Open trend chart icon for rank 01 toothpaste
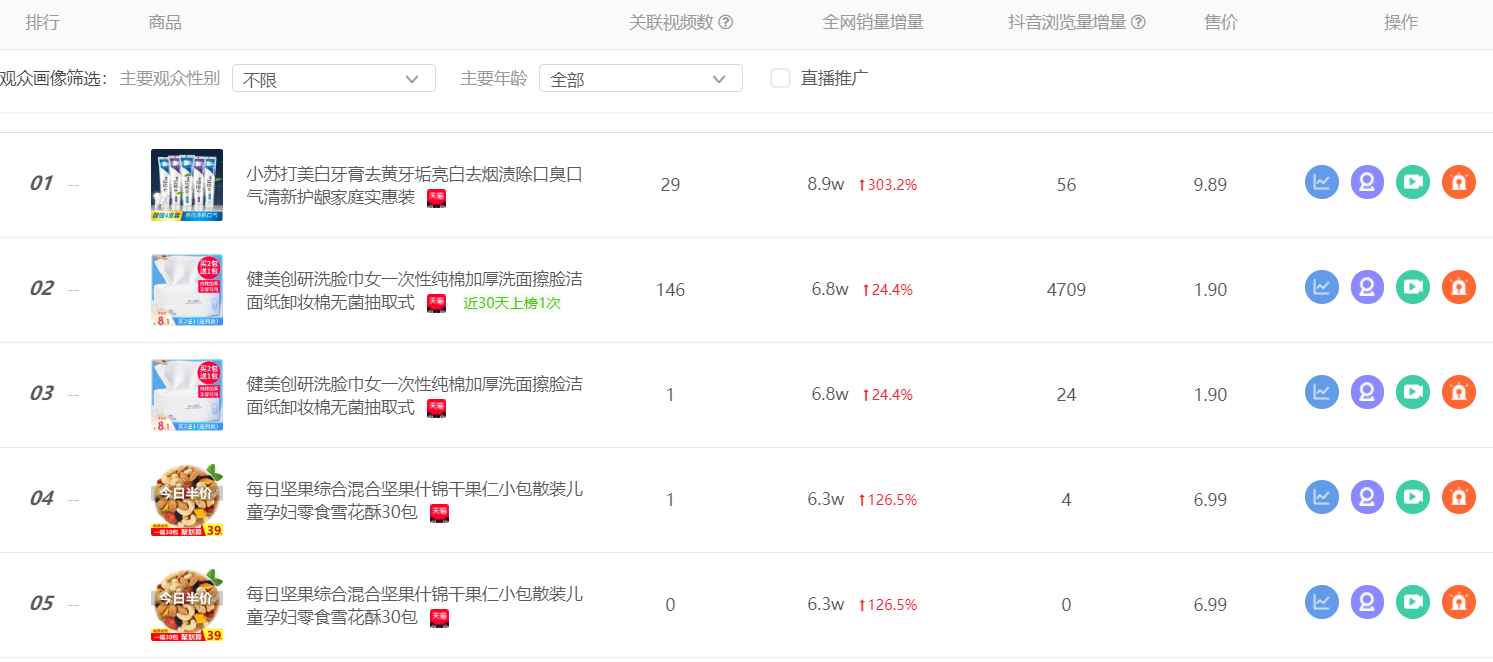 pos(1321,182)
